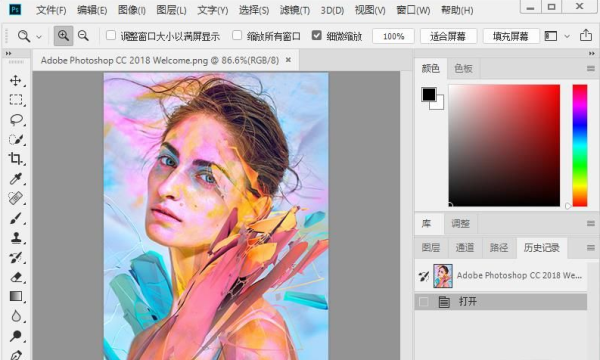Switch to the 库 tab
The image size is (600, 360).
[427, 223]
